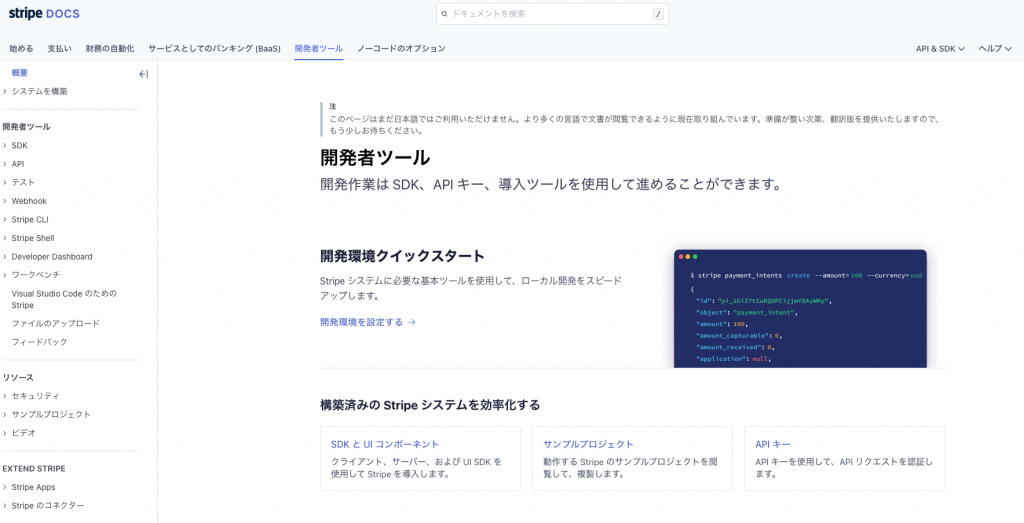Expand Stripe Apps sidebar item
This screenshot has height=523, width=1024.
(x=29, y=487)
